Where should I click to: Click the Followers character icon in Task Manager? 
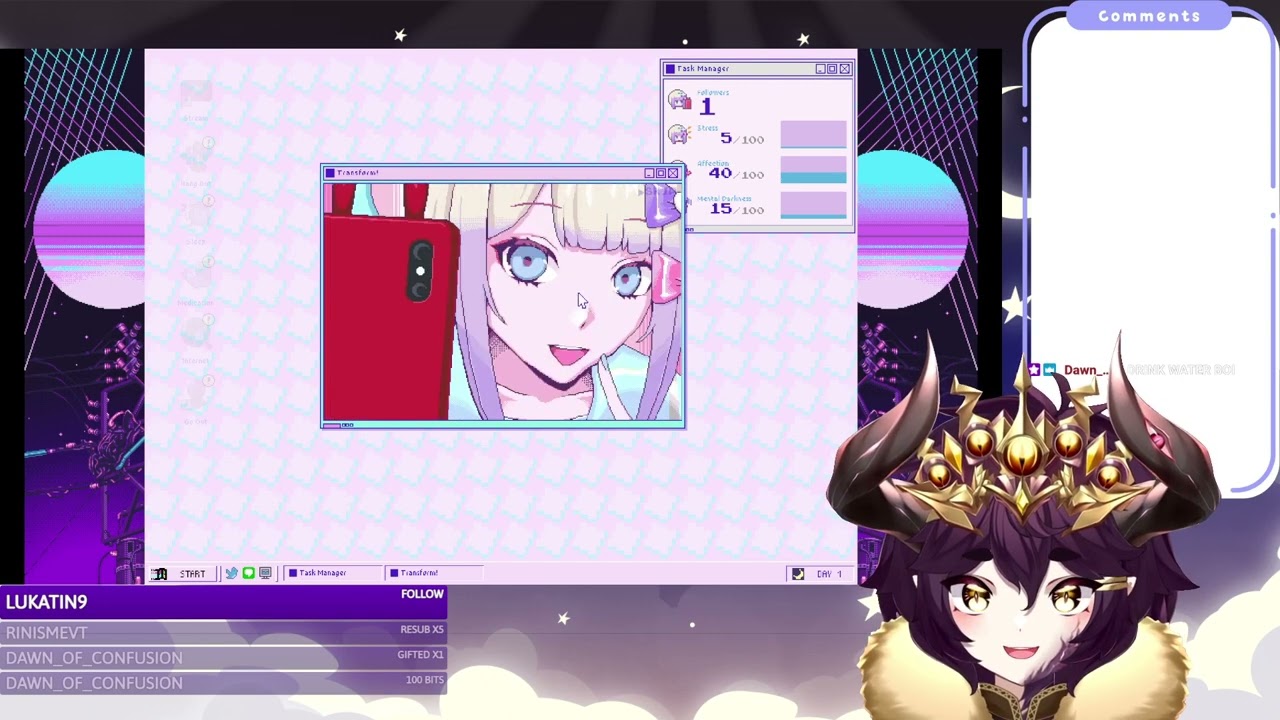[x=679, y=100]
